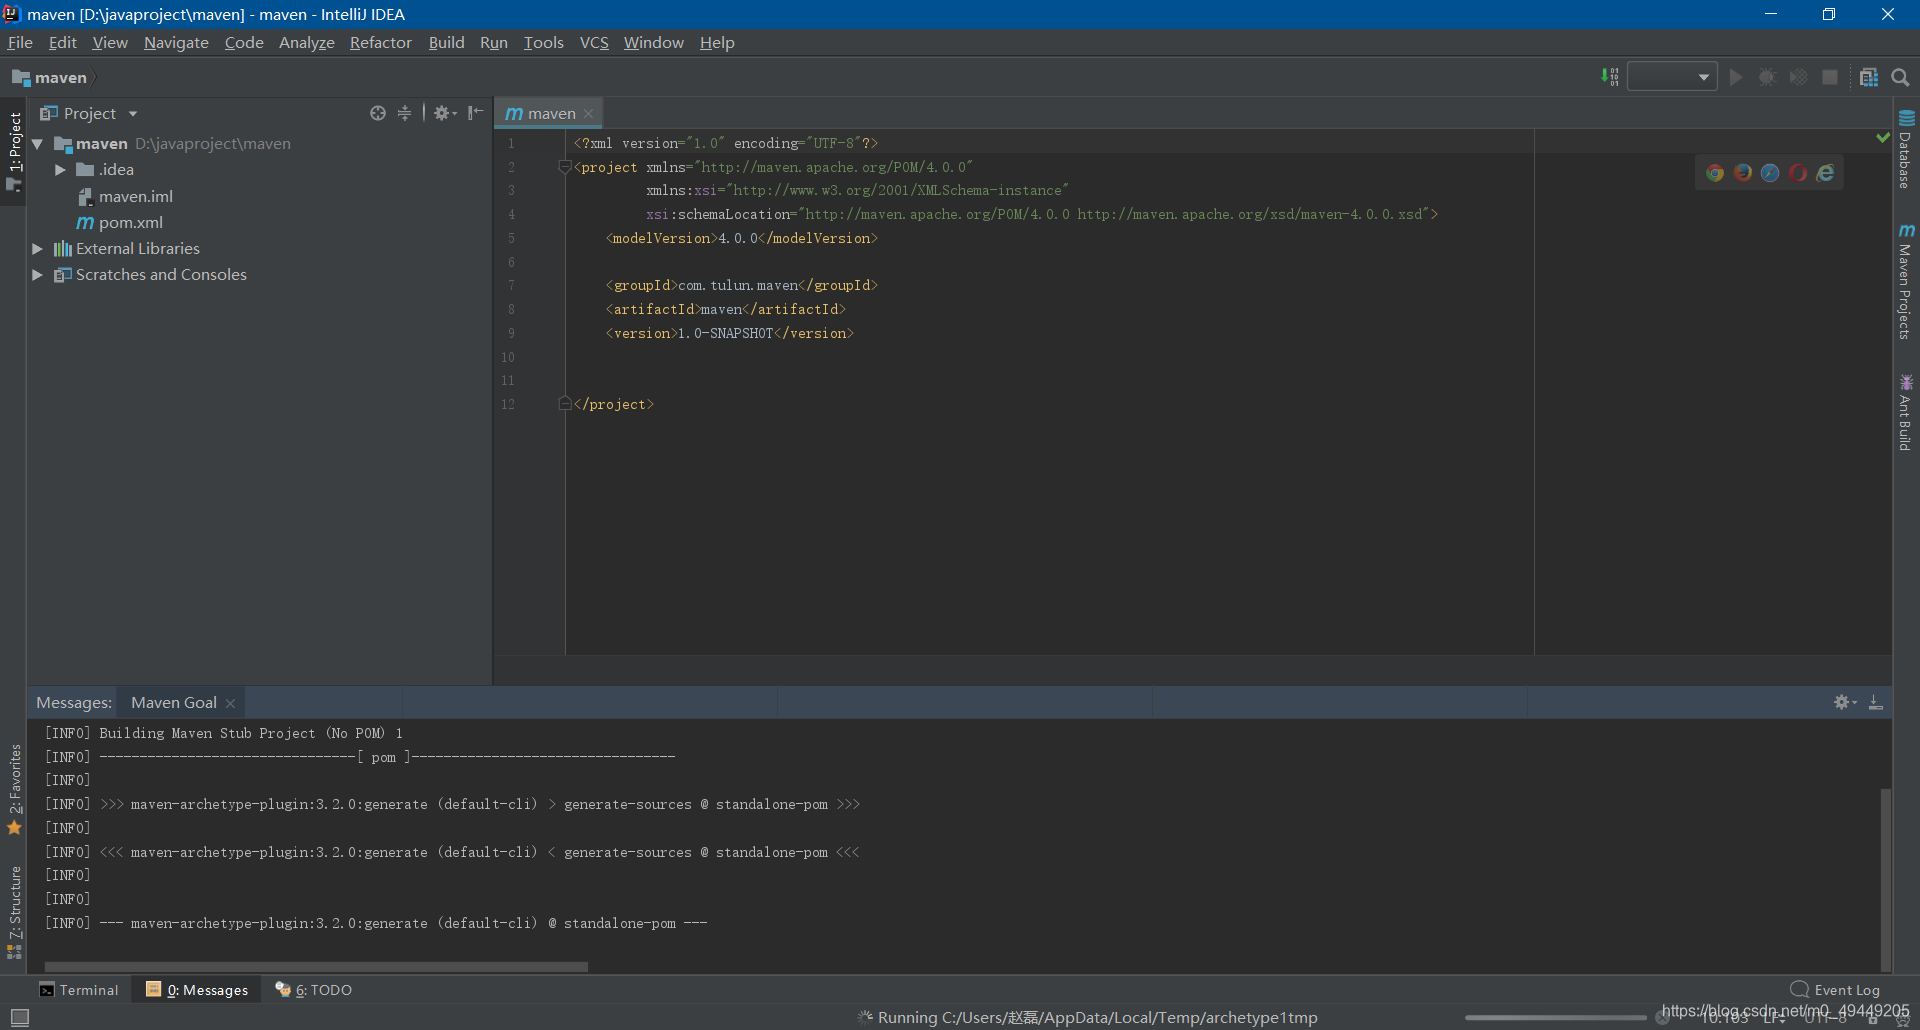
Task: Open the 0: Messages tool window
Action: [197, 990]
